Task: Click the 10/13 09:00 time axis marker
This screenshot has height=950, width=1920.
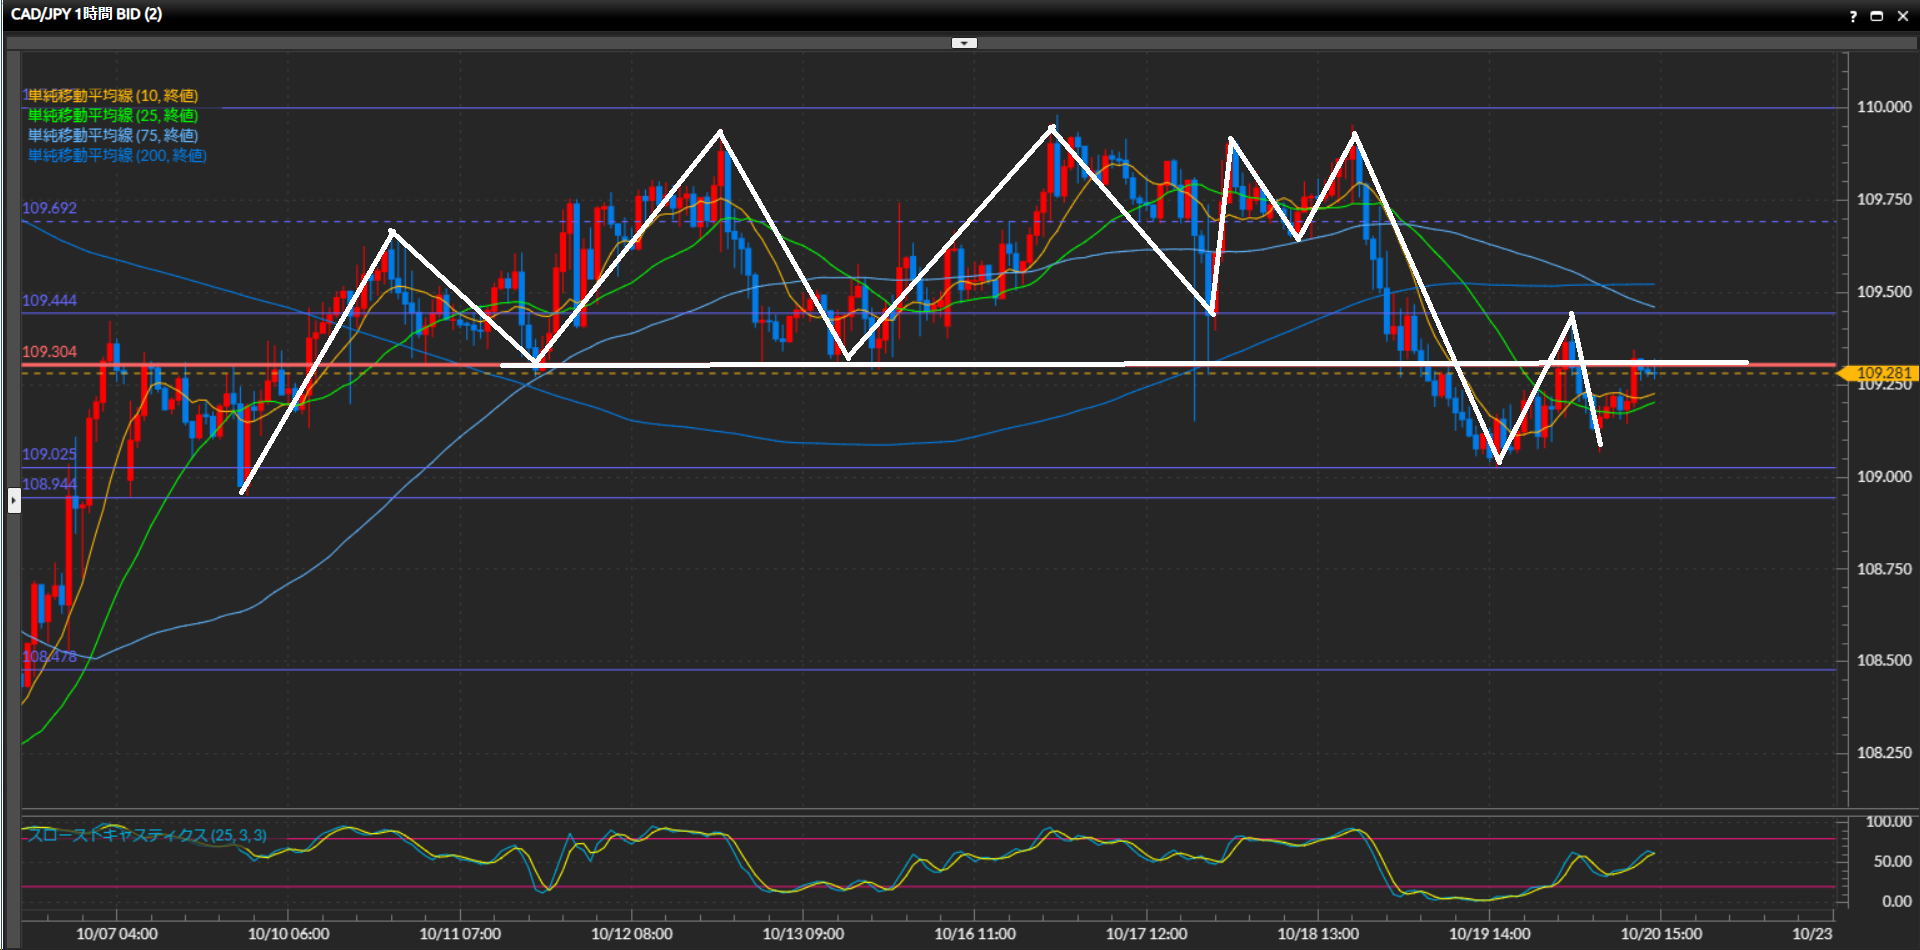Action: tap(803, 934)
